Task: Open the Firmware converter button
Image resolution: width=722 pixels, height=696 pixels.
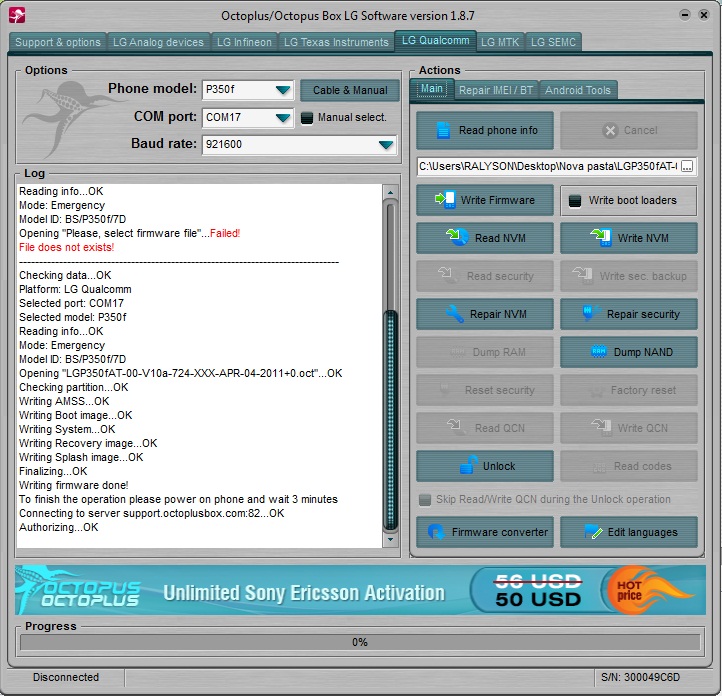Action: (x=485, y=532)
